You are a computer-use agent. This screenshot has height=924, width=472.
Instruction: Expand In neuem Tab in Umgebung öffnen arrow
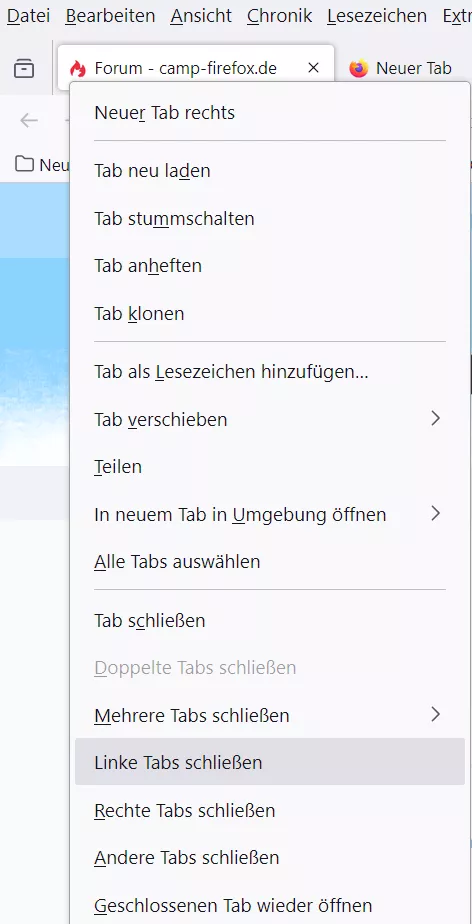pos(435,514)
